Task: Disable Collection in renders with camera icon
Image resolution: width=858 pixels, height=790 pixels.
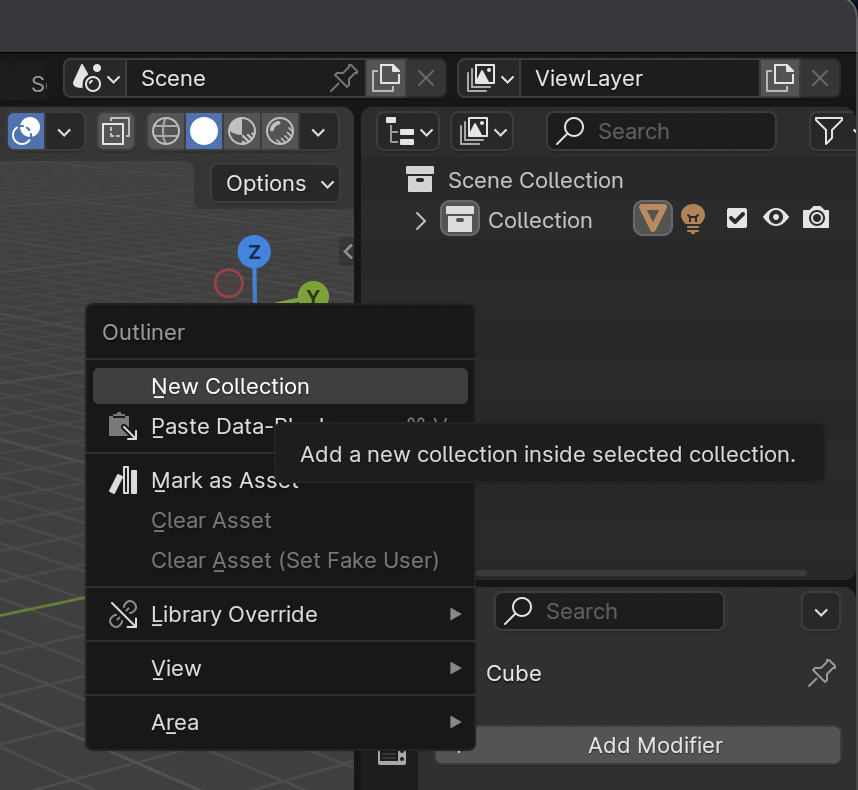Action: 816,218
